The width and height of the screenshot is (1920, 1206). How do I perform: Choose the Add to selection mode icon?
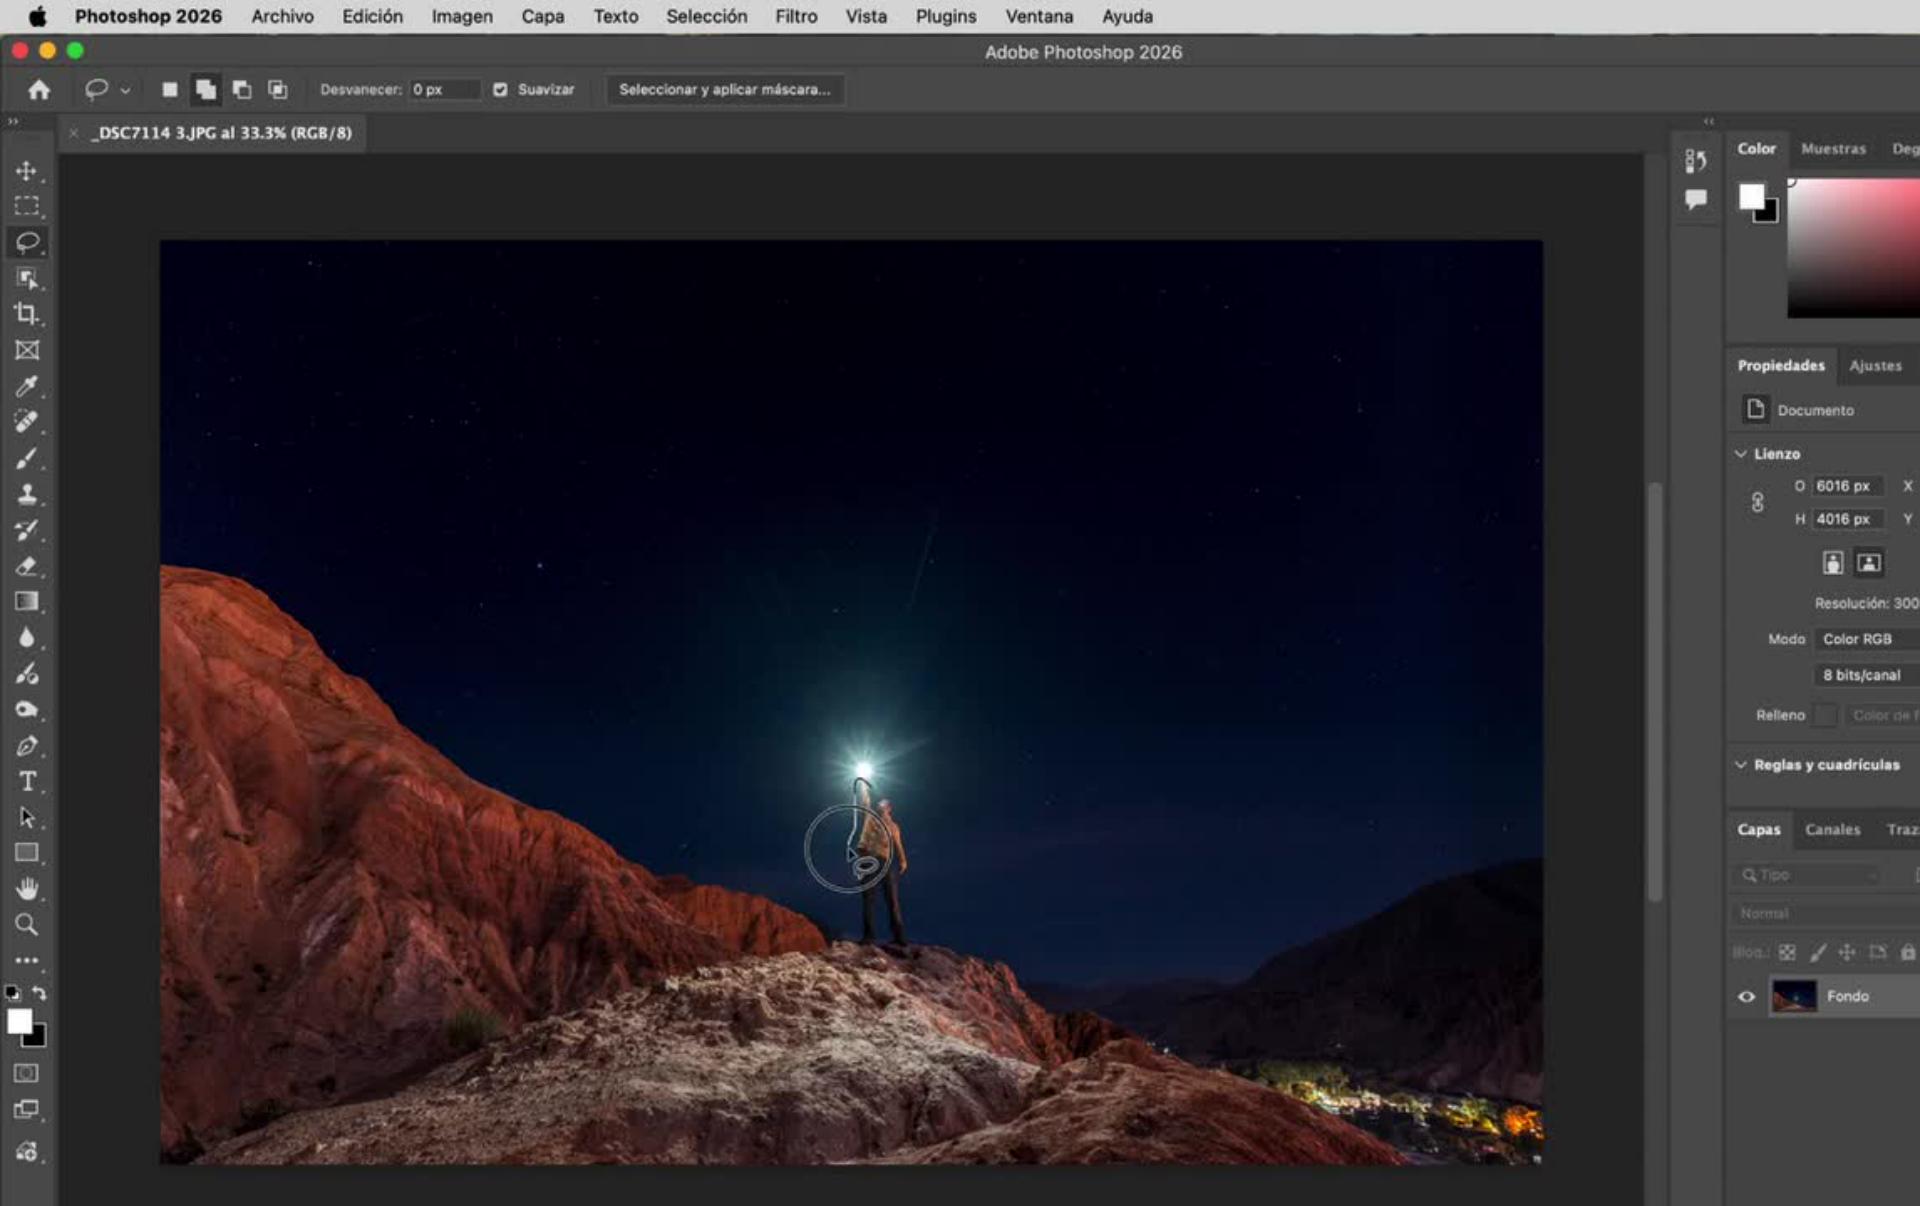pyautogui.click(x=206, y=90)
